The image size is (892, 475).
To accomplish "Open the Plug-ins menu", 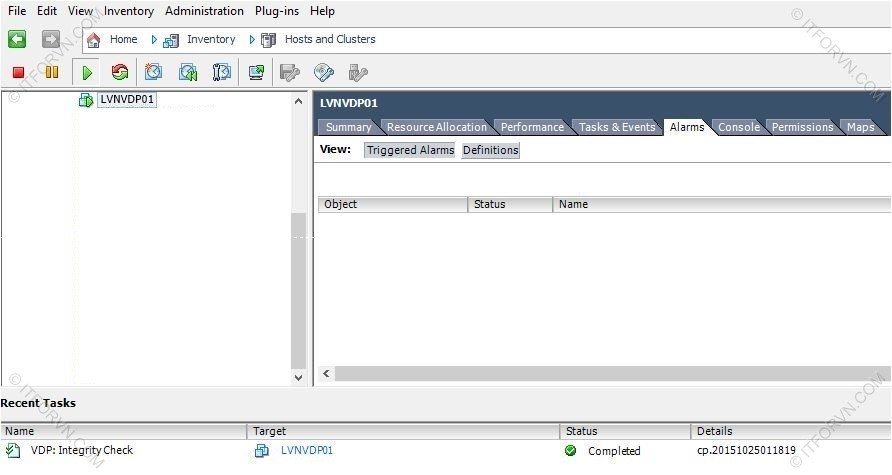I will tap(276, 11).
